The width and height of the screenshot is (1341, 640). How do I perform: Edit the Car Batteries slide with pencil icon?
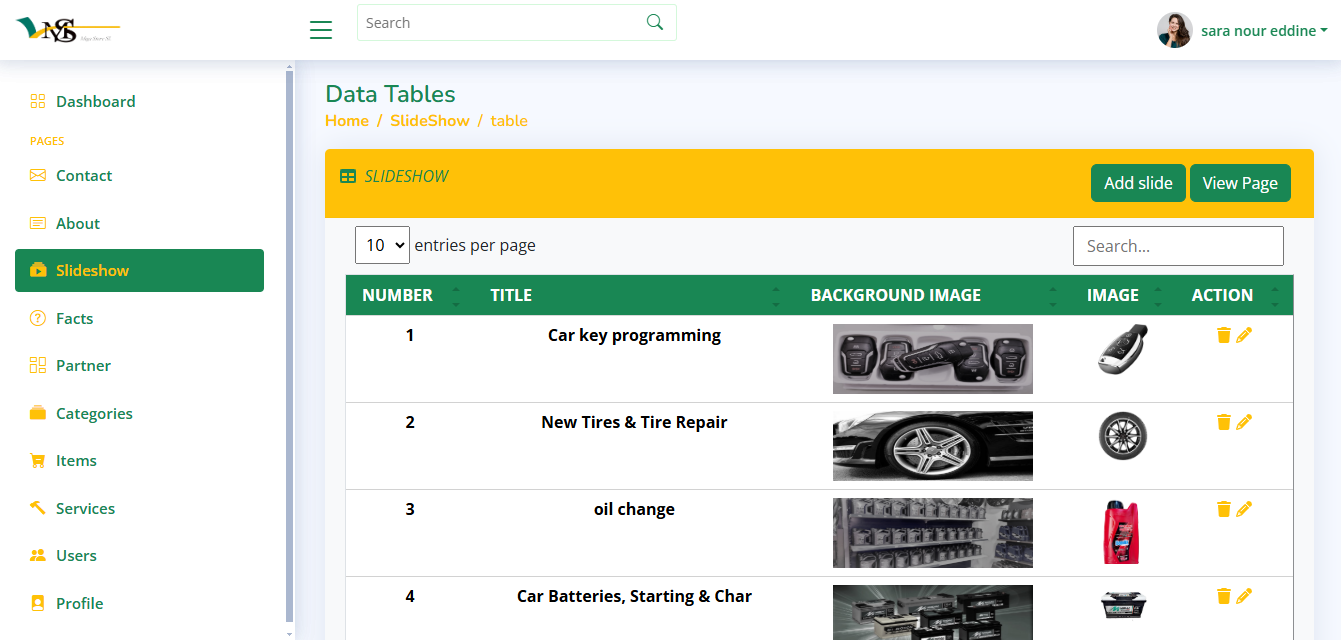click(1244, 597)
